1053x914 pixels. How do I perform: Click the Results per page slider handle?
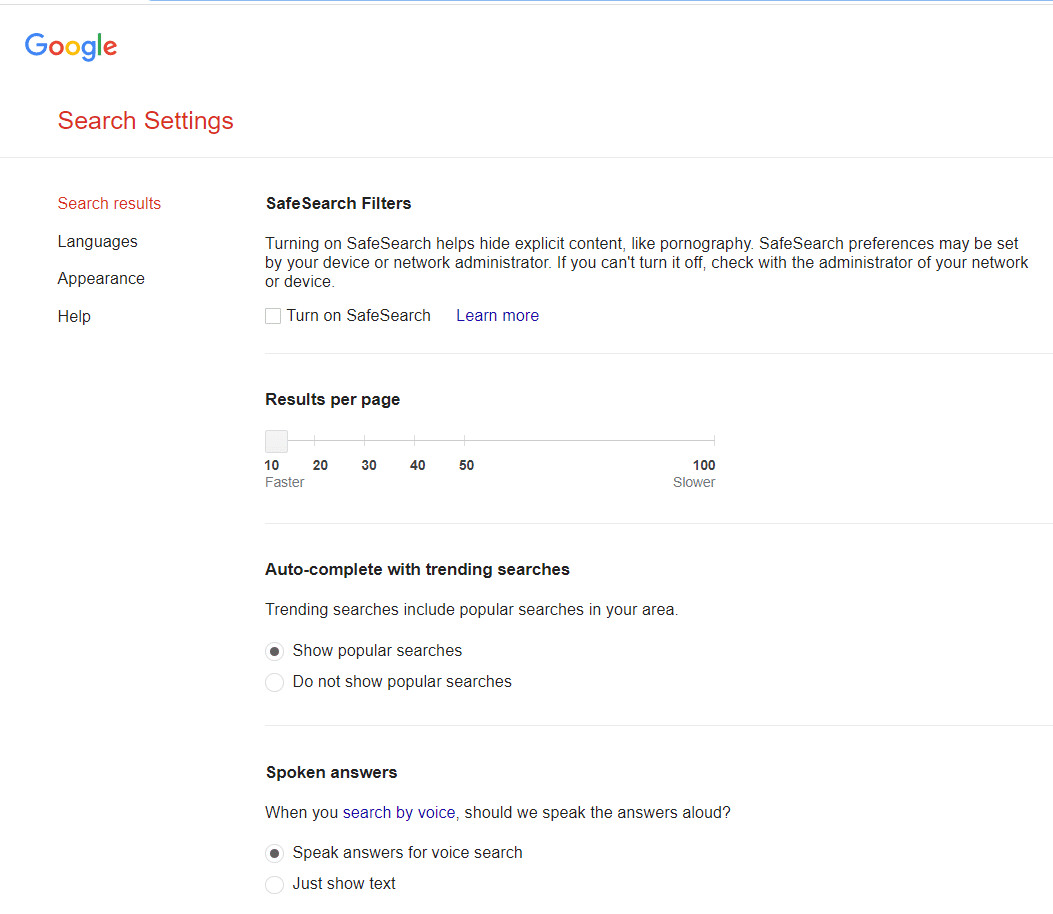point(277,441)
